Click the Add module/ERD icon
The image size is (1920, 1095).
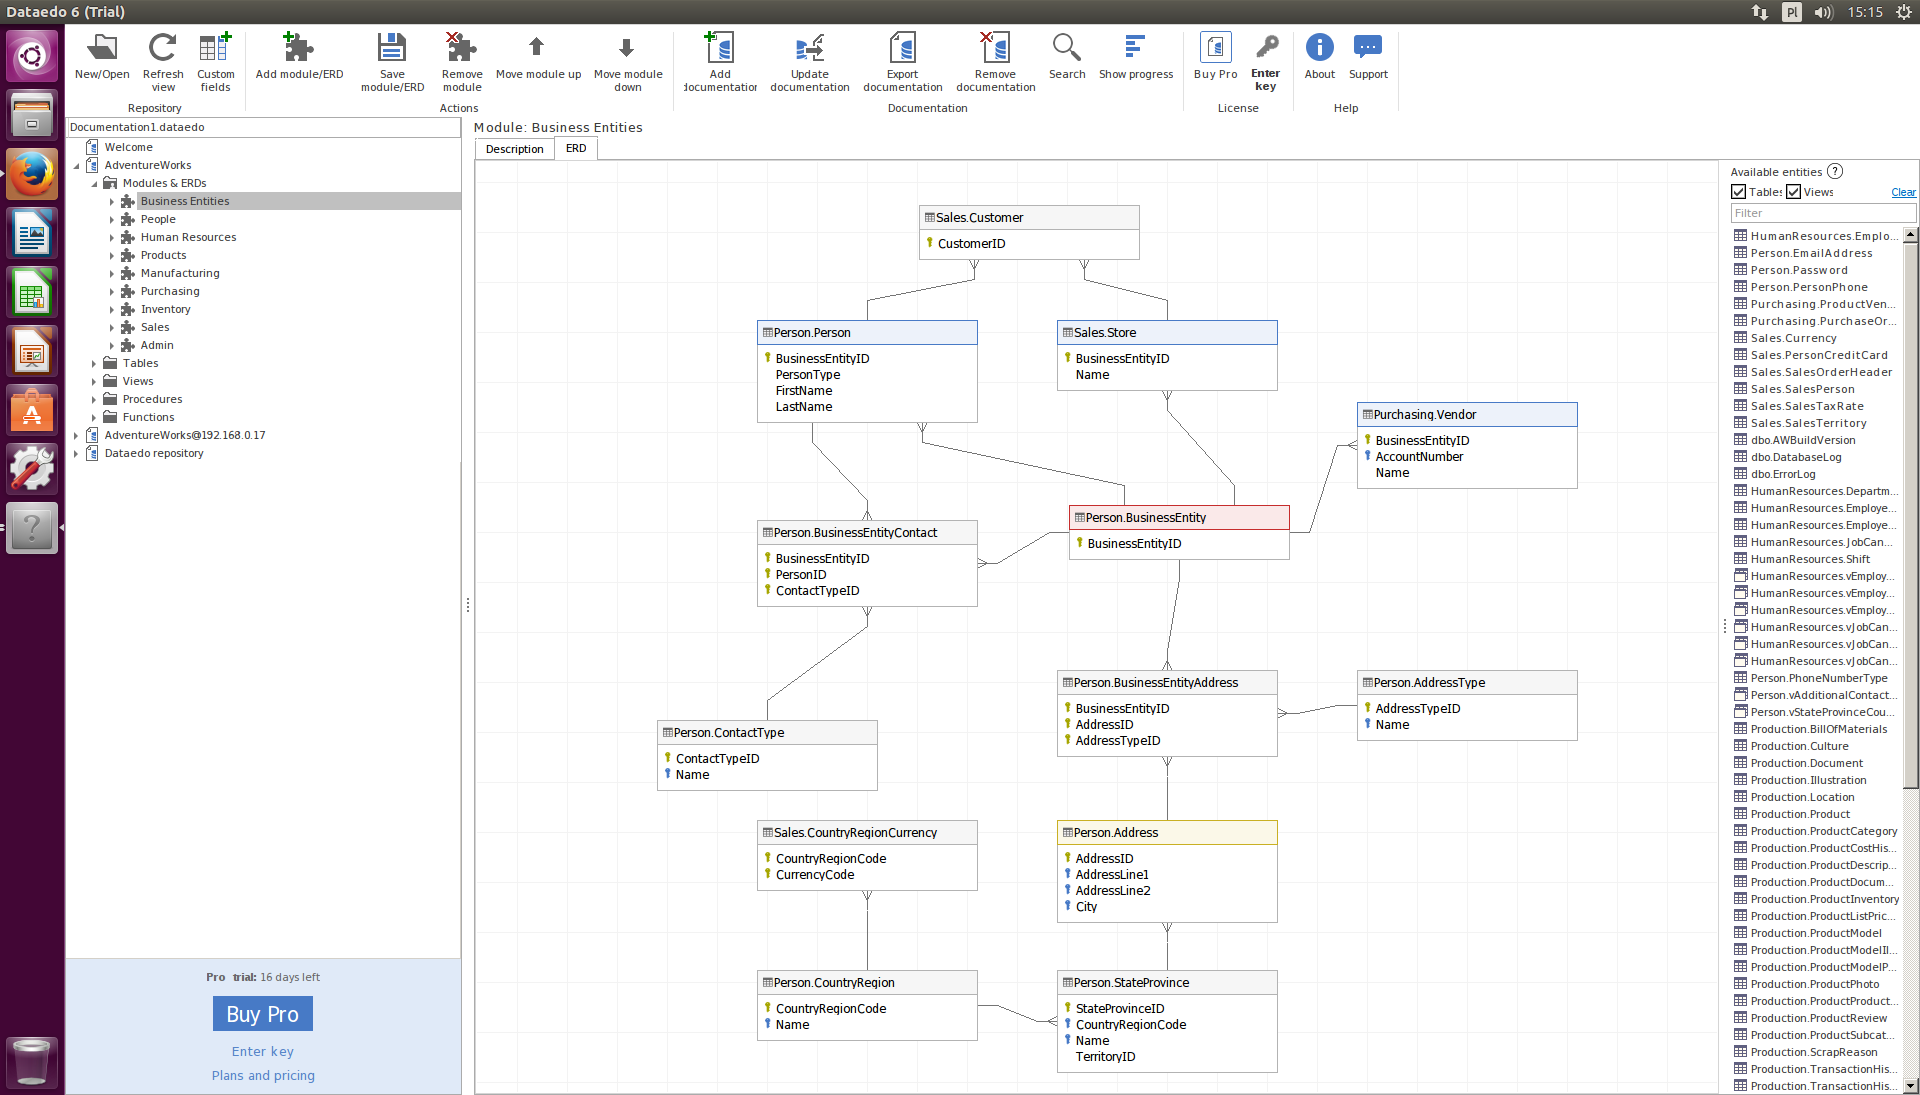(x=298, y=48)
